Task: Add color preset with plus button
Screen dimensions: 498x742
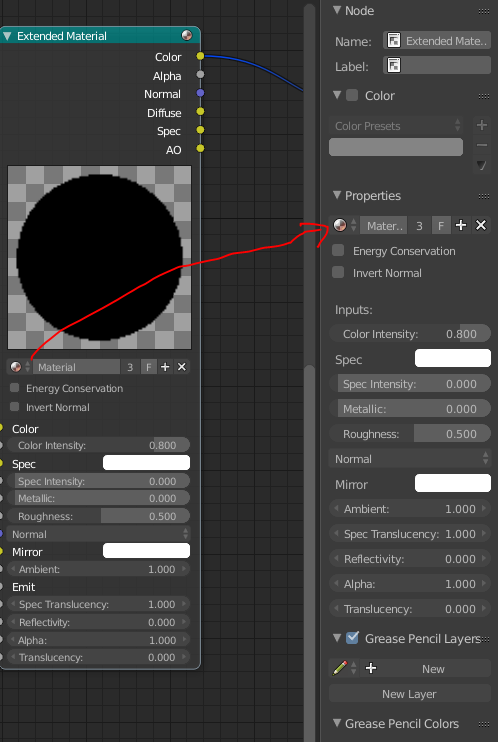Action: 481,125
